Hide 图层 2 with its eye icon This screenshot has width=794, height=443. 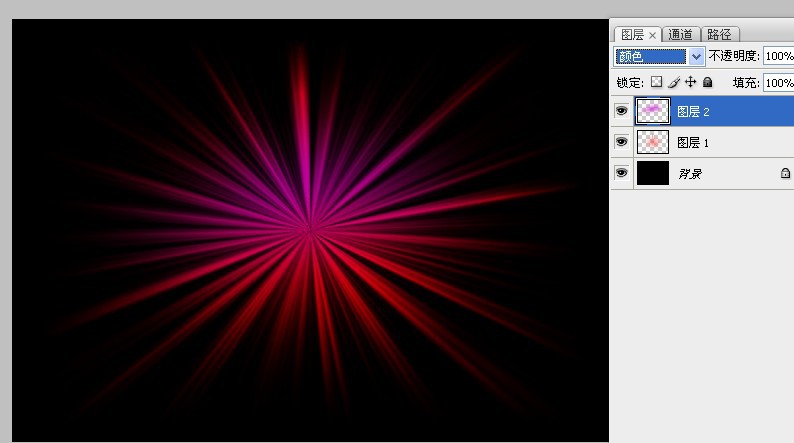click(x=621, y=111)
